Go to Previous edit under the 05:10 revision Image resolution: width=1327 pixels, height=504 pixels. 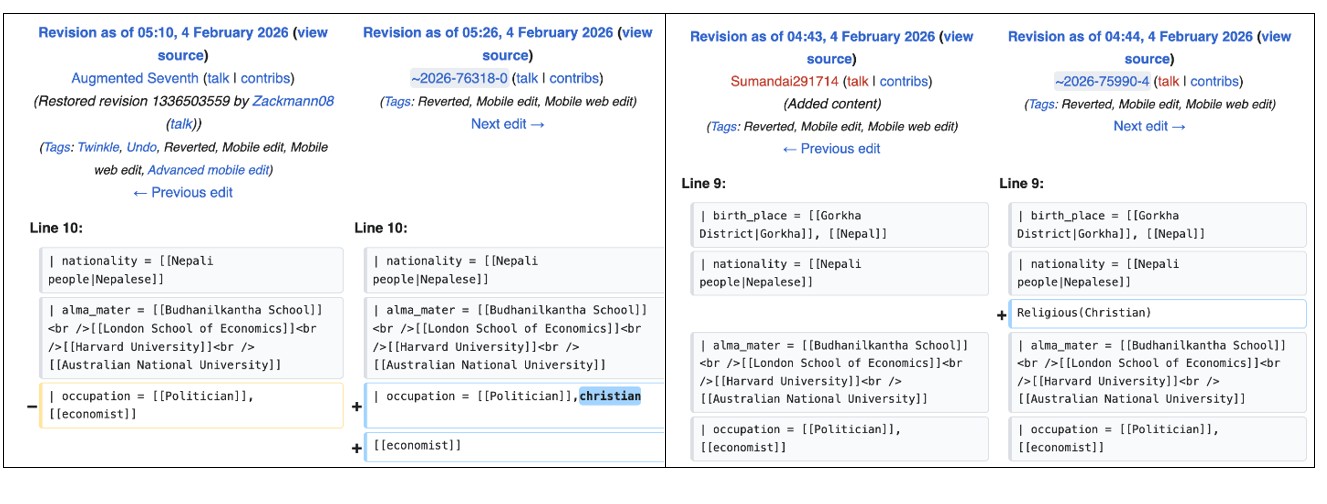pyautogui.click(x=183, y=193)
